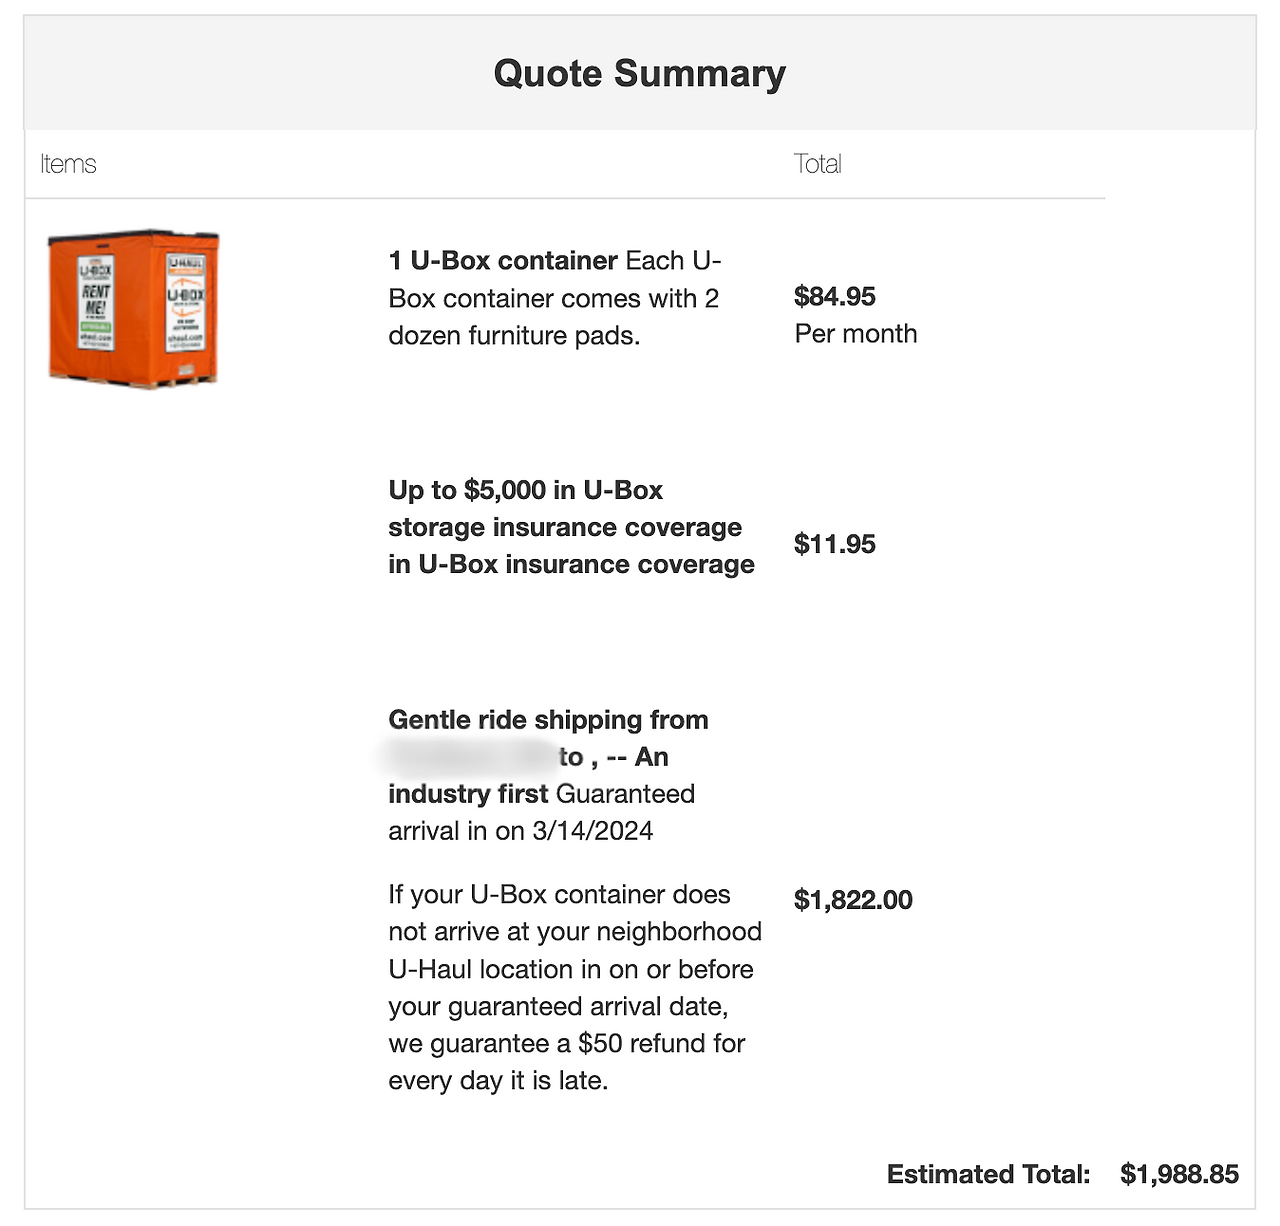Click the Total column header
The height and width of the screenshot is (1226, 1280).
(817, 164)
